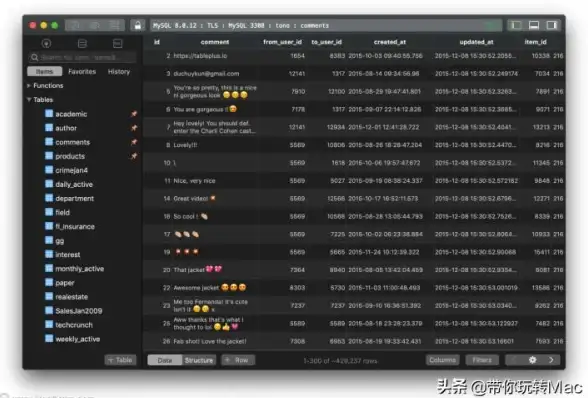Click the interest table icon
Screen dimensions: 588x398
coord(49,254)
